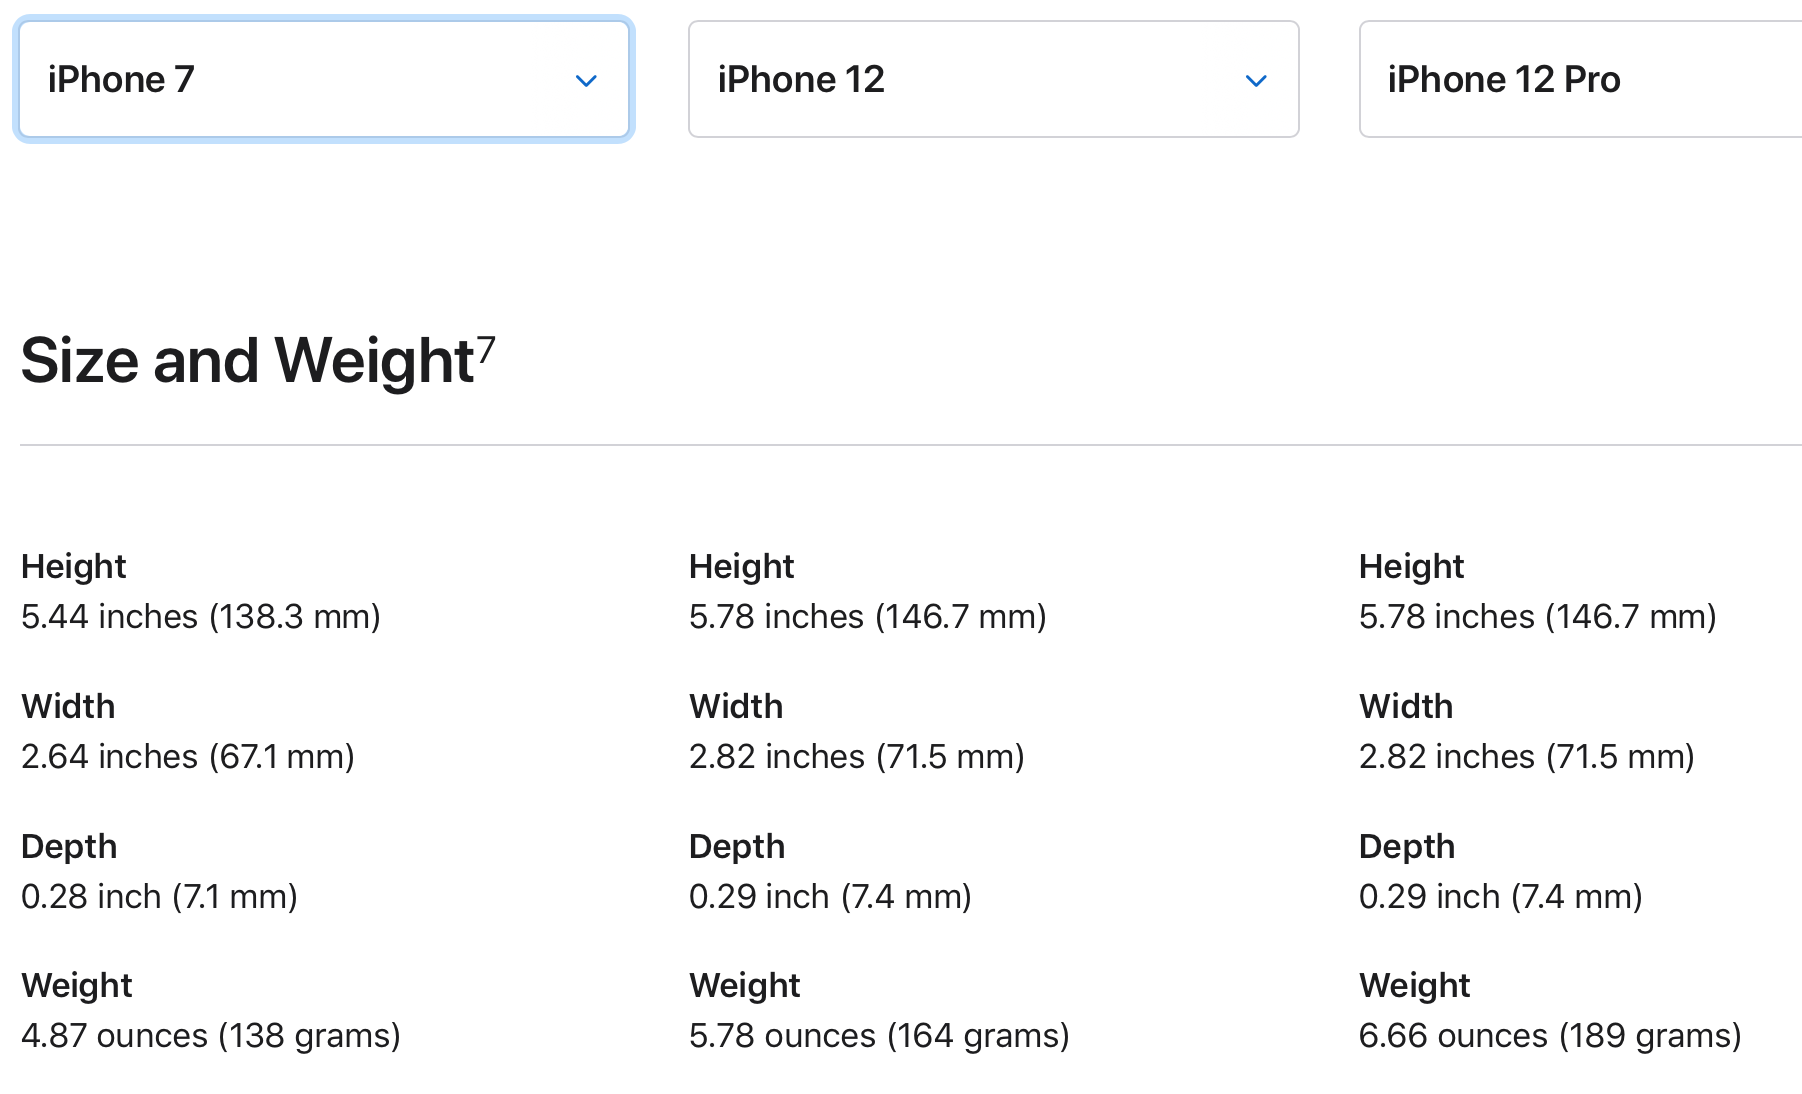Open footnote 7 next to Size and Weight
The image size is (1802, 1094).
coord(485,349)
